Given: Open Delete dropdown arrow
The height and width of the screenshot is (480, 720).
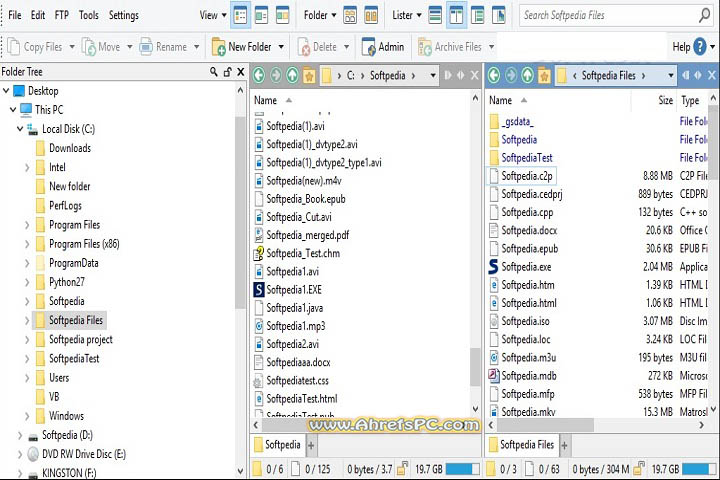Looking at the screenshot, I should pos(347,47).
